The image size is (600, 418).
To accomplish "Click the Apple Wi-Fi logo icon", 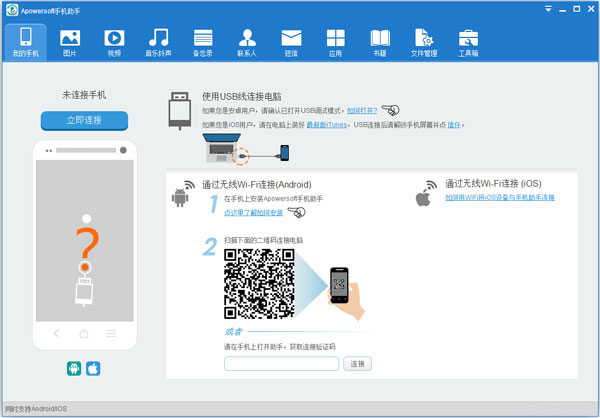I will tap(426, 194).
